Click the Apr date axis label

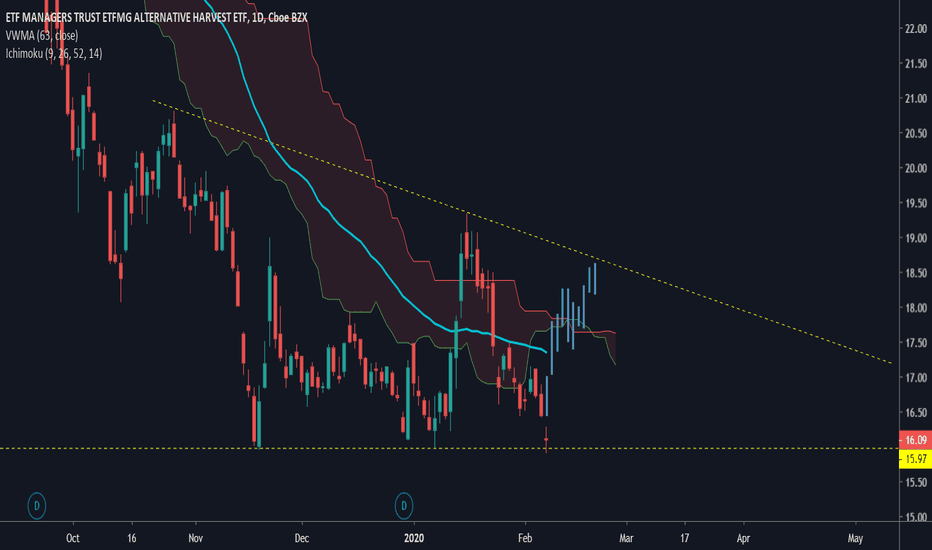tap(743, 538)
